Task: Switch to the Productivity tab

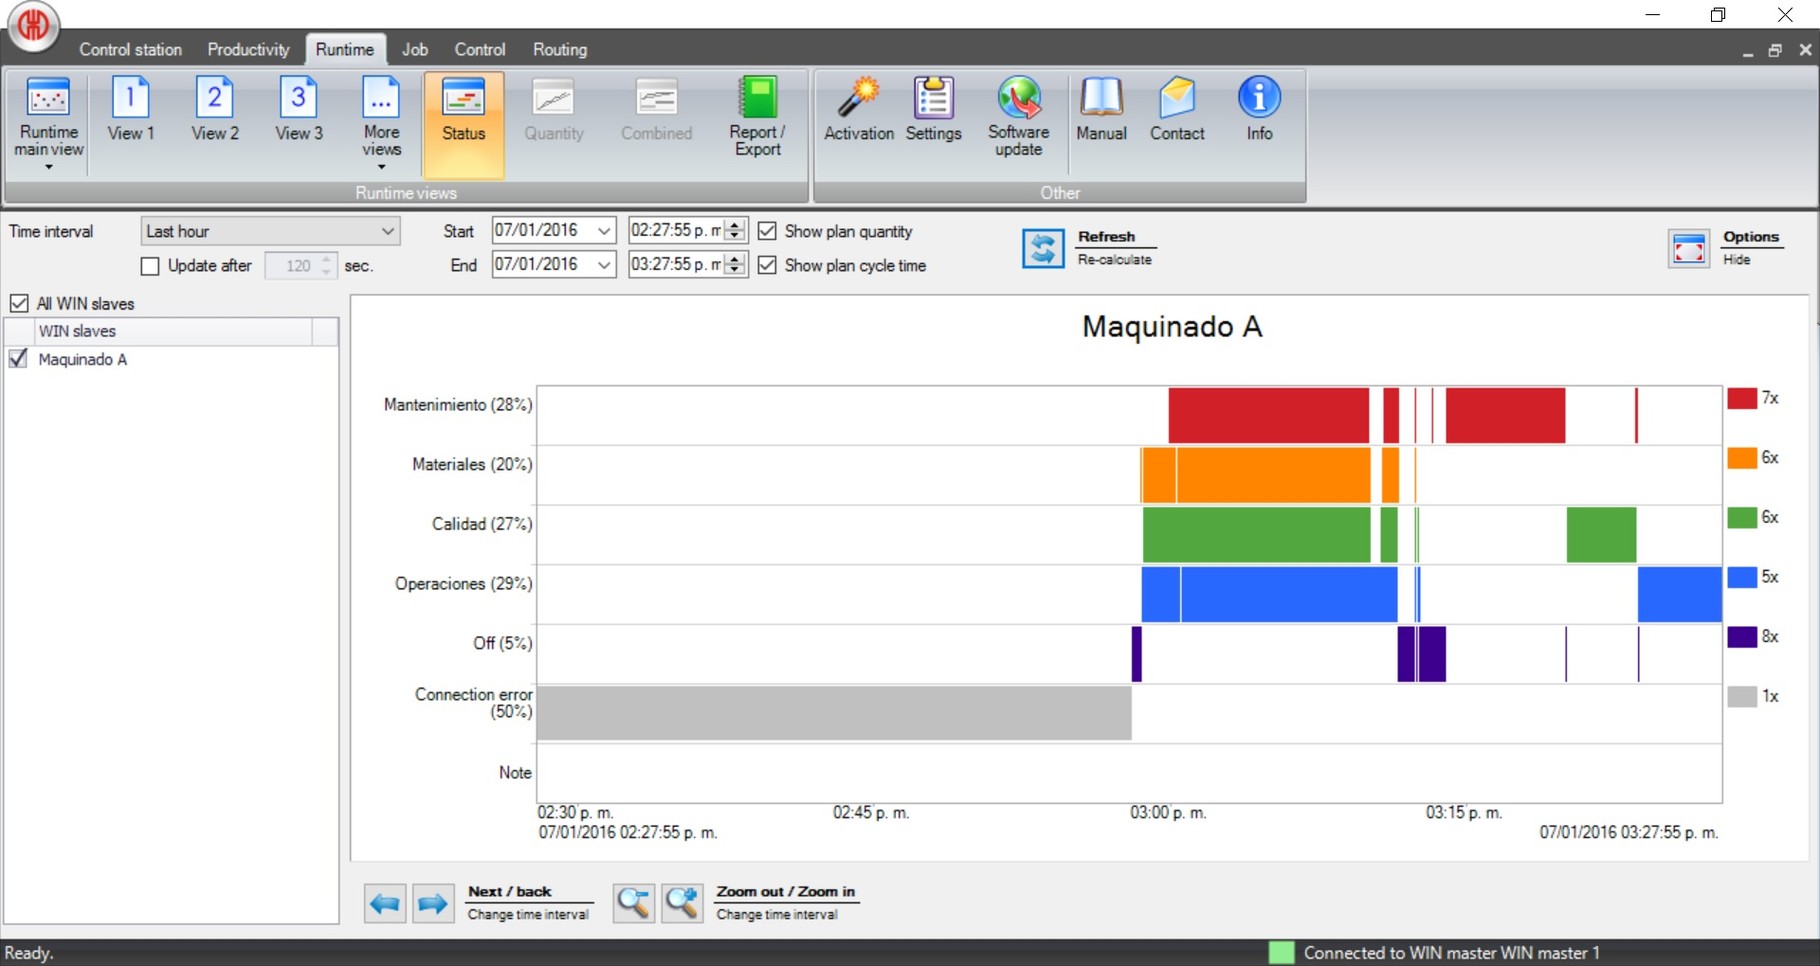Action: pyautogui.click(x=248, y=49)
